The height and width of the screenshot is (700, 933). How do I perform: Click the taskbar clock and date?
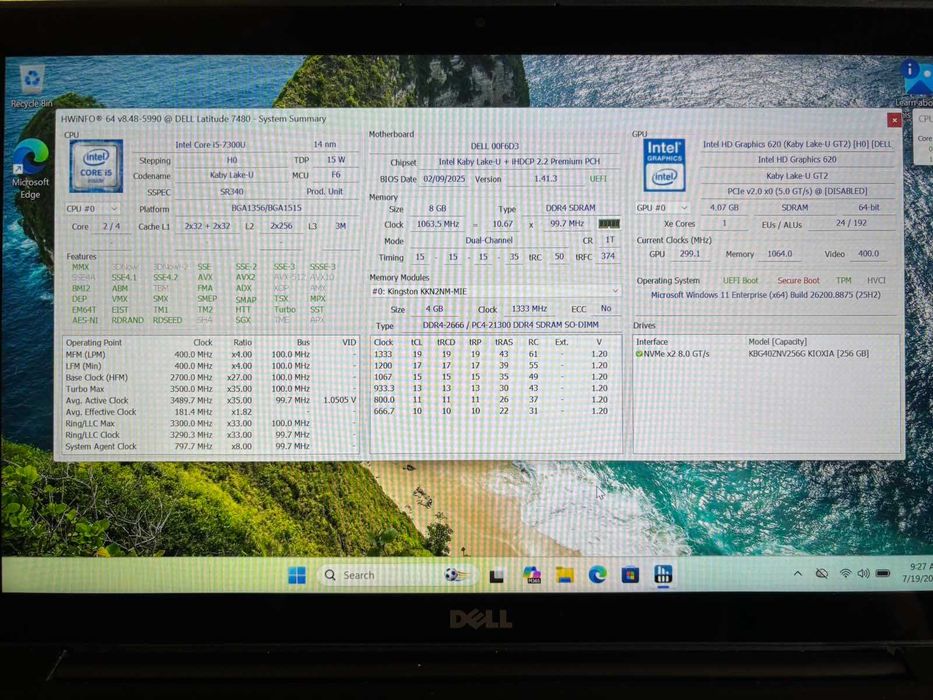[920, 573]
